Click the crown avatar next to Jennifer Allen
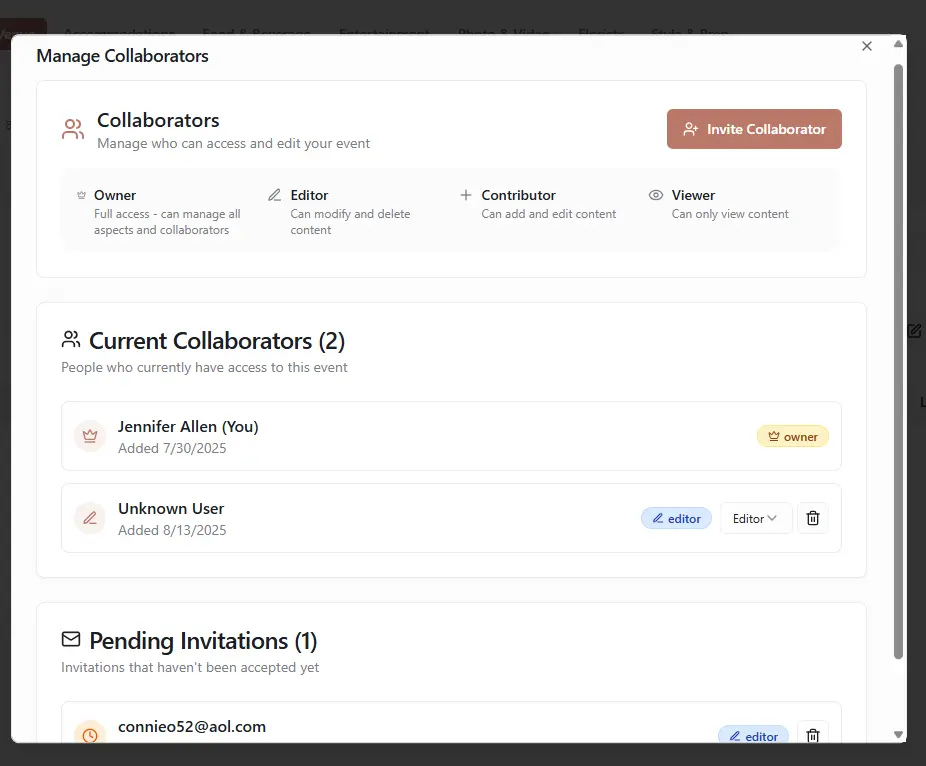Viewport: 926px width, 766px height. pyautogui.click(x=90, y=436)
